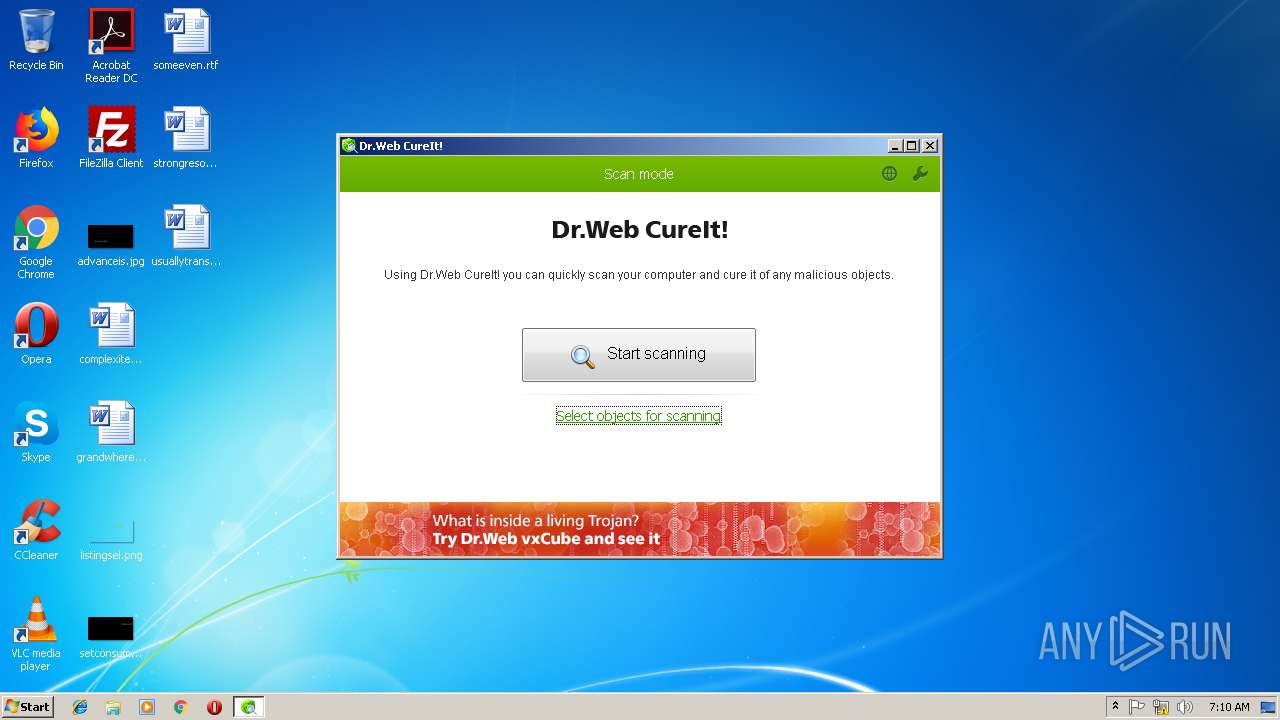Minimize the Dr.Web CureIt! window

point(894,145)
